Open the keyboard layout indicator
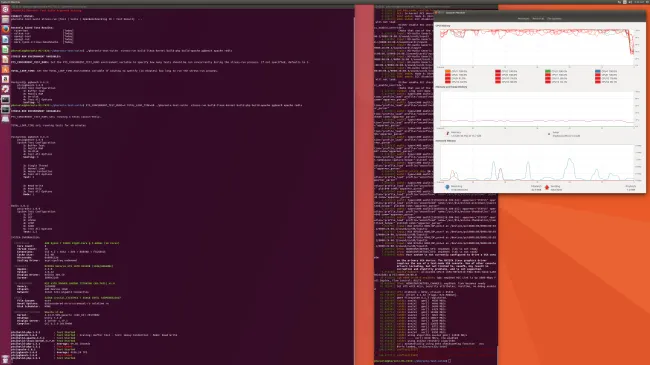This screenshot has height=365, width=650. click(625, 2)
